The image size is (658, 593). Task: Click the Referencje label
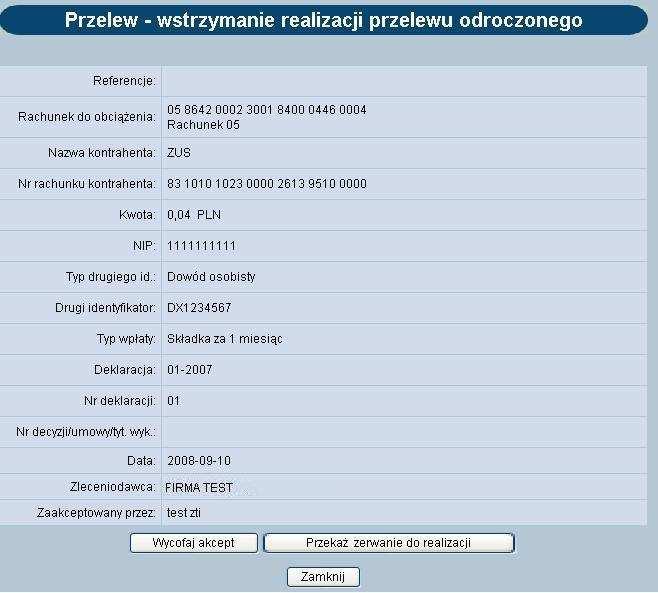click(x=124, y=81)
